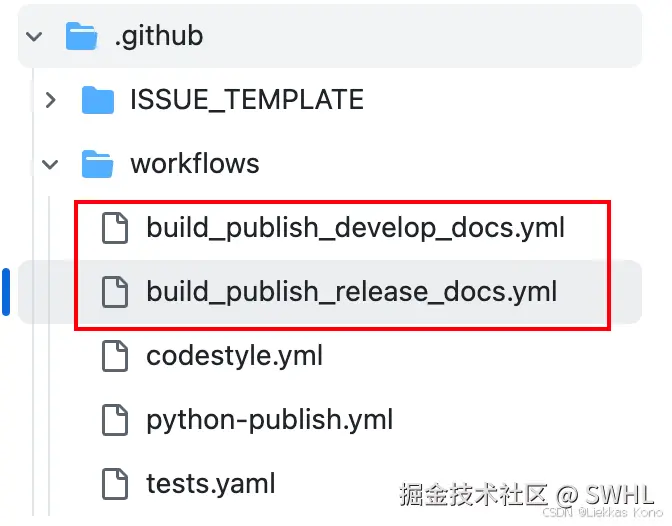Collapse the workflows folder chevron
Screen dimensions: 672x526
tap(51, 164)
